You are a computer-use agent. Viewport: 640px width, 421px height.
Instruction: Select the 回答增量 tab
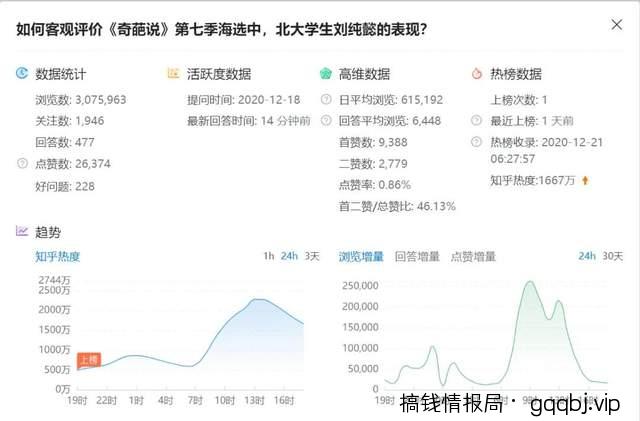[417, 256]
